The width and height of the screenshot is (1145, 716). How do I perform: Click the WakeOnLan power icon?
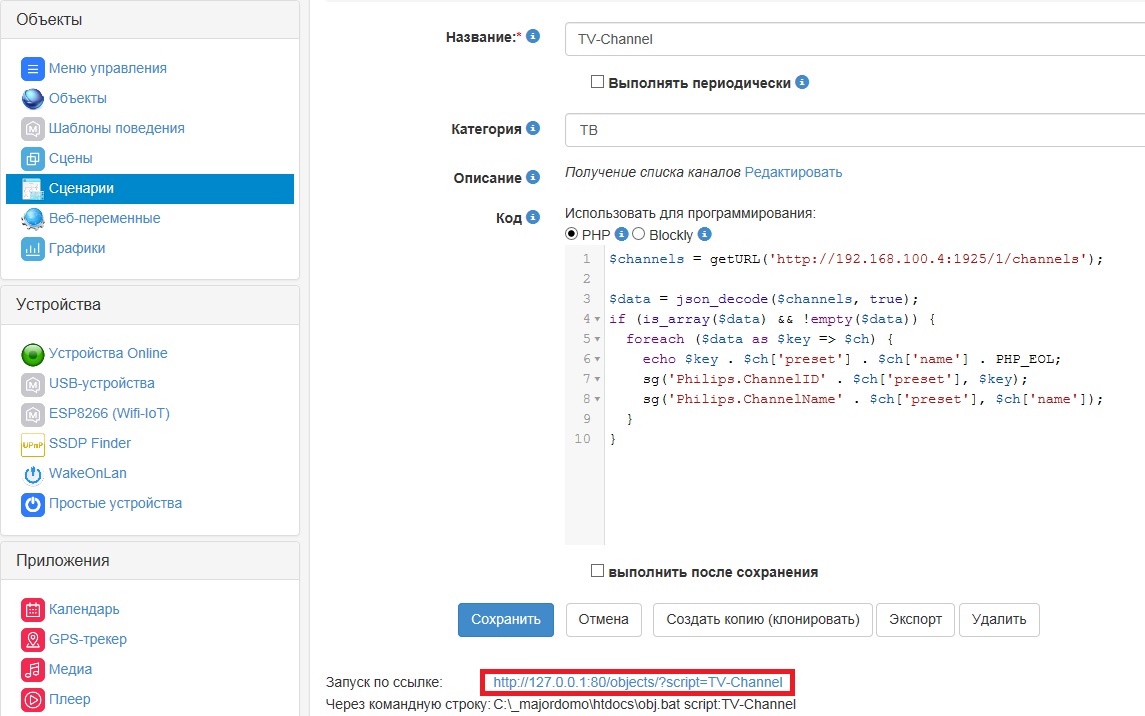(33, 474)
